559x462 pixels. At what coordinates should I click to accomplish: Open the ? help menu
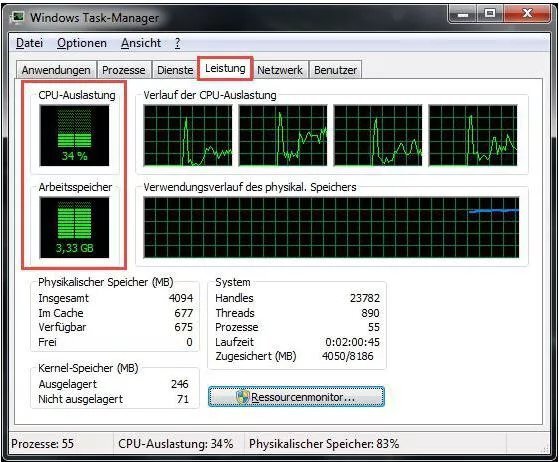tap(177, 43)
